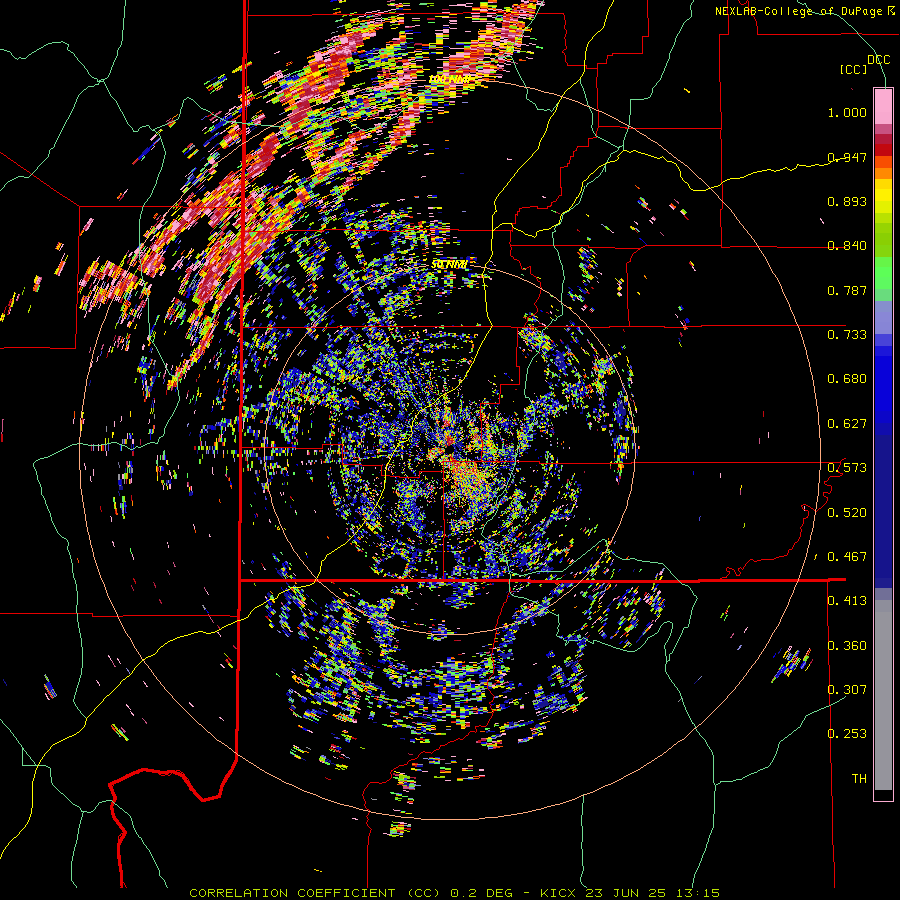
Task: Click the DCC product label above the legend
Action: pyautogui.click(x=878, y=59)
